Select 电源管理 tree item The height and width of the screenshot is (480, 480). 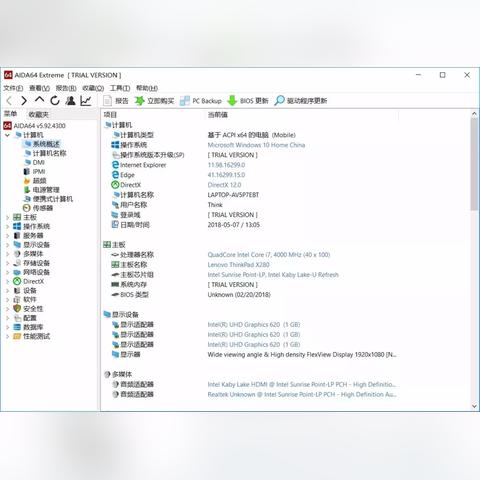pyautogui.click(x=46, y=190)
